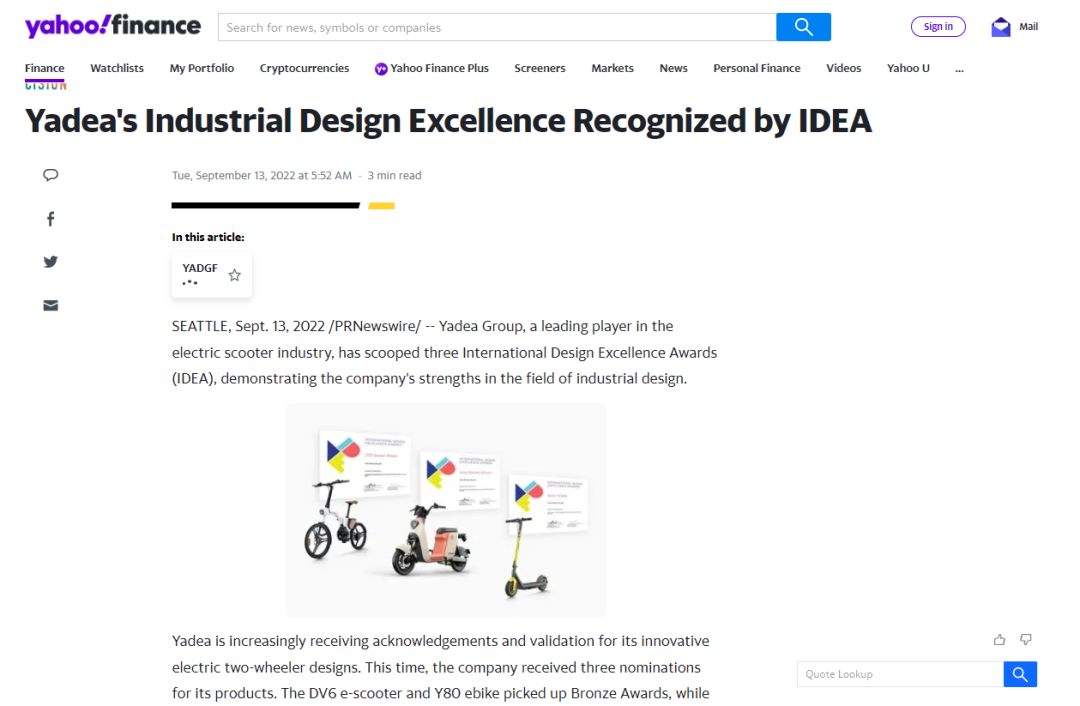Open the Watchlists tab

tap(117, 68)
